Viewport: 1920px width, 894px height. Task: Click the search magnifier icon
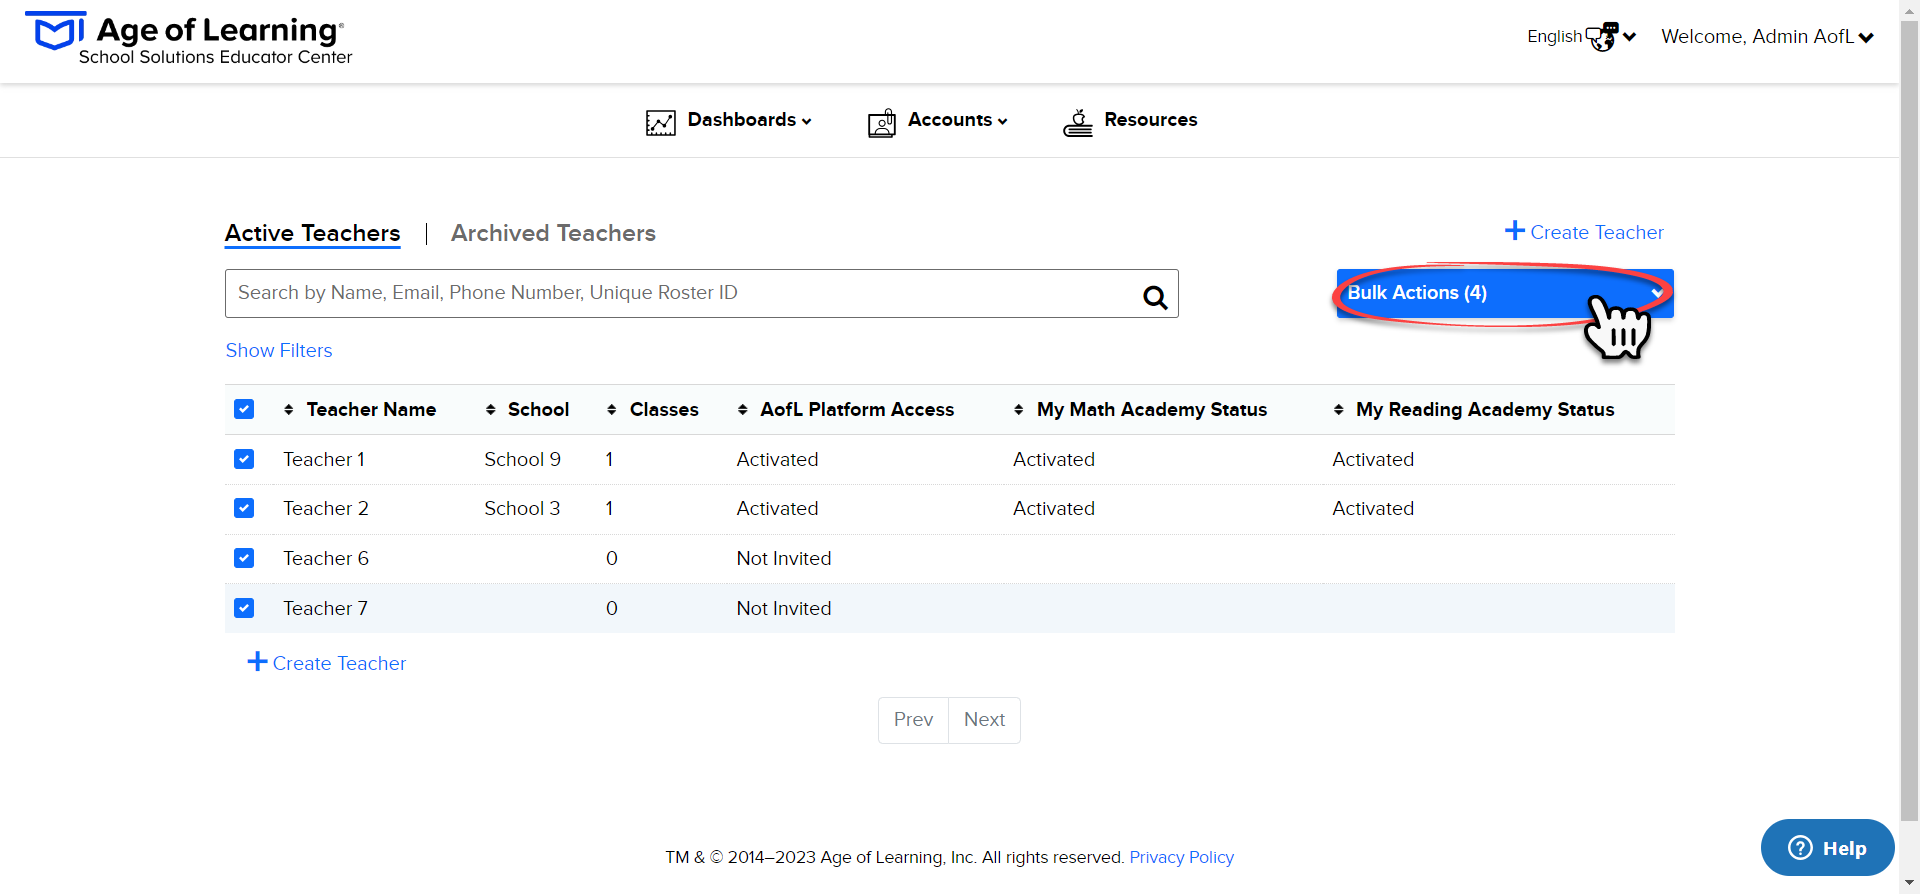pyautogui.click(x=1155, y=297)
